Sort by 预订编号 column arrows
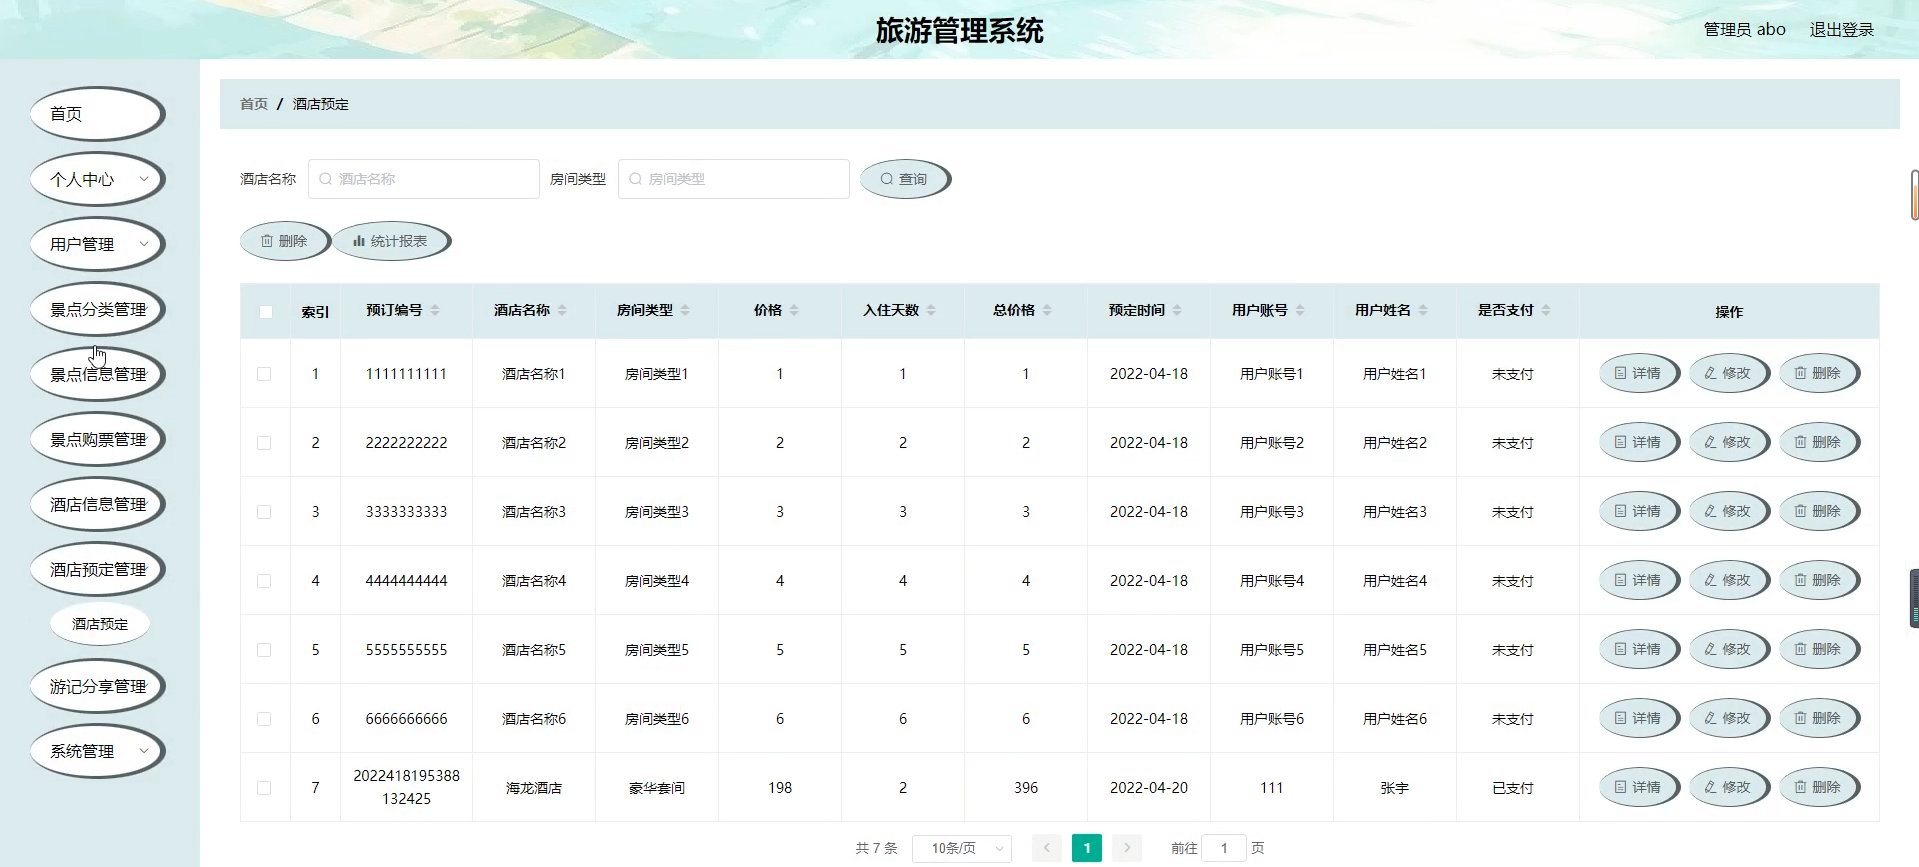Image resolution: width=1919 pixels, height=867 pixels. pyautogui.click(x=435, y=311)
